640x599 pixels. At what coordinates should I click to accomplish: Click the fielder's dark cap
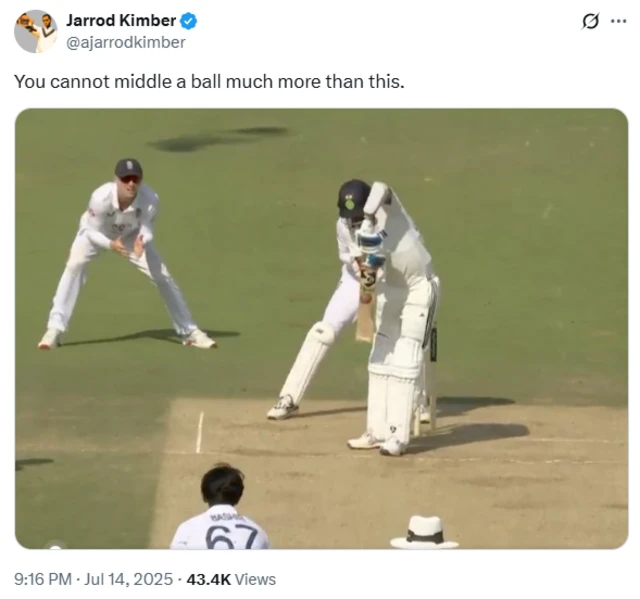click(128, 167)
